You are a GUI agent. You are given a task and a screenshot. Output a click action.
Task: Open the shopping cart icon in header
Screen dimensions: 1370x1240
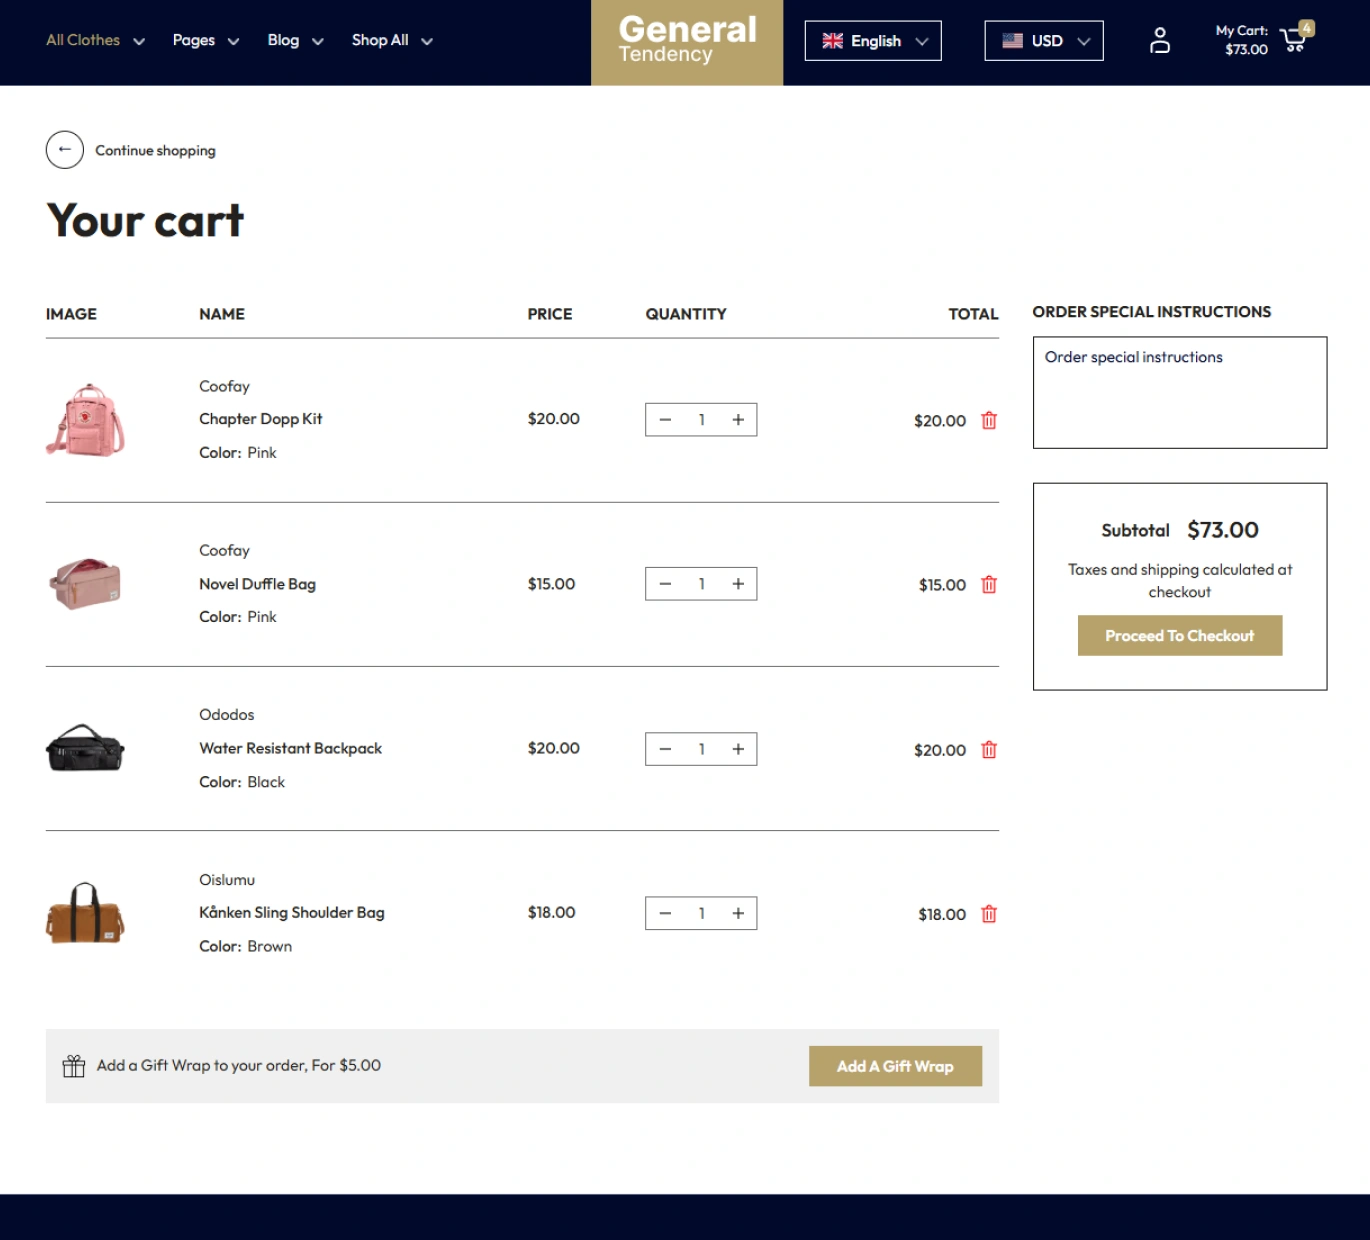click(x=1296, y=38)
